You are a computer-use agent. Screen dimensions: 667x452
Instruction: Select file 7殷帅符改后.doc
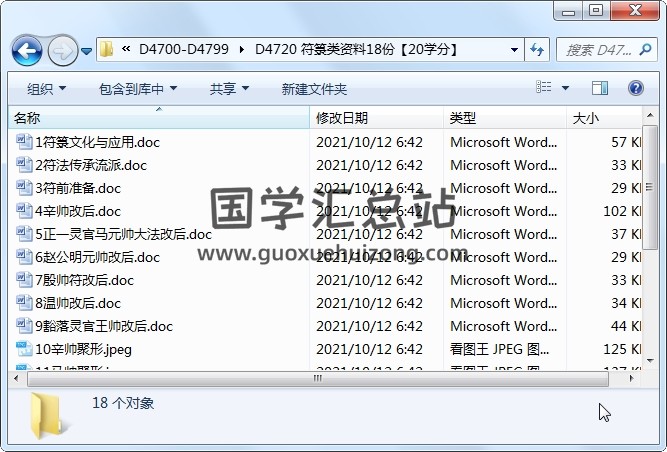click(x=84, y=280)
